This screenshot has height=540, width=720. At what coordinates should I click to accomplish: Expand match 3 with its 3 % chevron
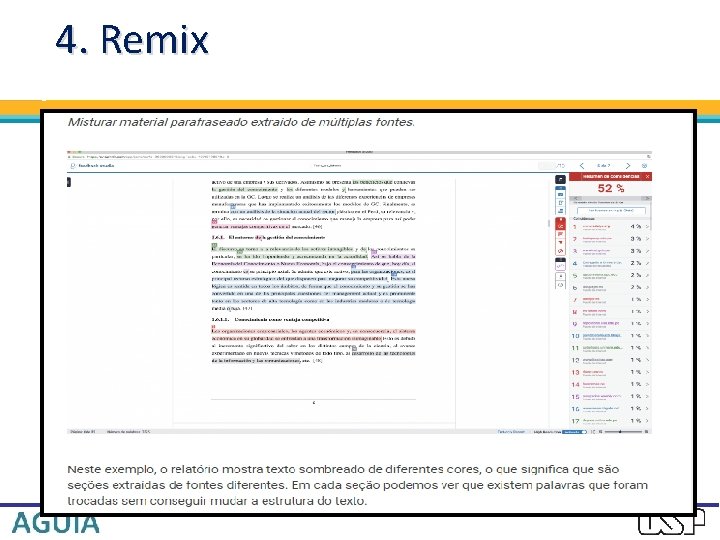point(647,251)
